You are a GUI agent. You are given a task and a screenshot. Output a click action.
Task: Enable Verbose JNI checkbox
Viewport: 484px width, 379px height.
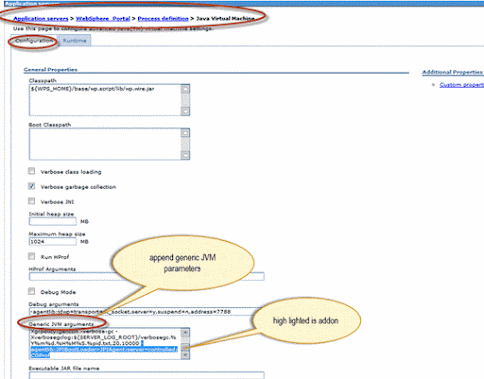[x=32, y=201]
